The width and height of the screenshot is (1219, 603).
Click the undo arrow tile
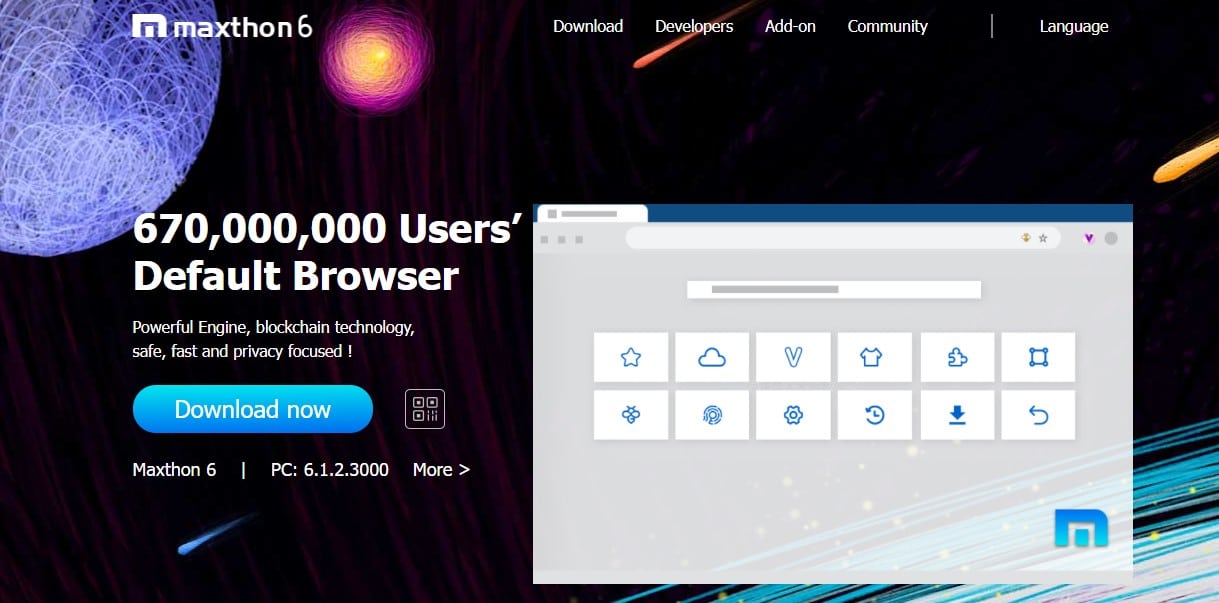1038,415
